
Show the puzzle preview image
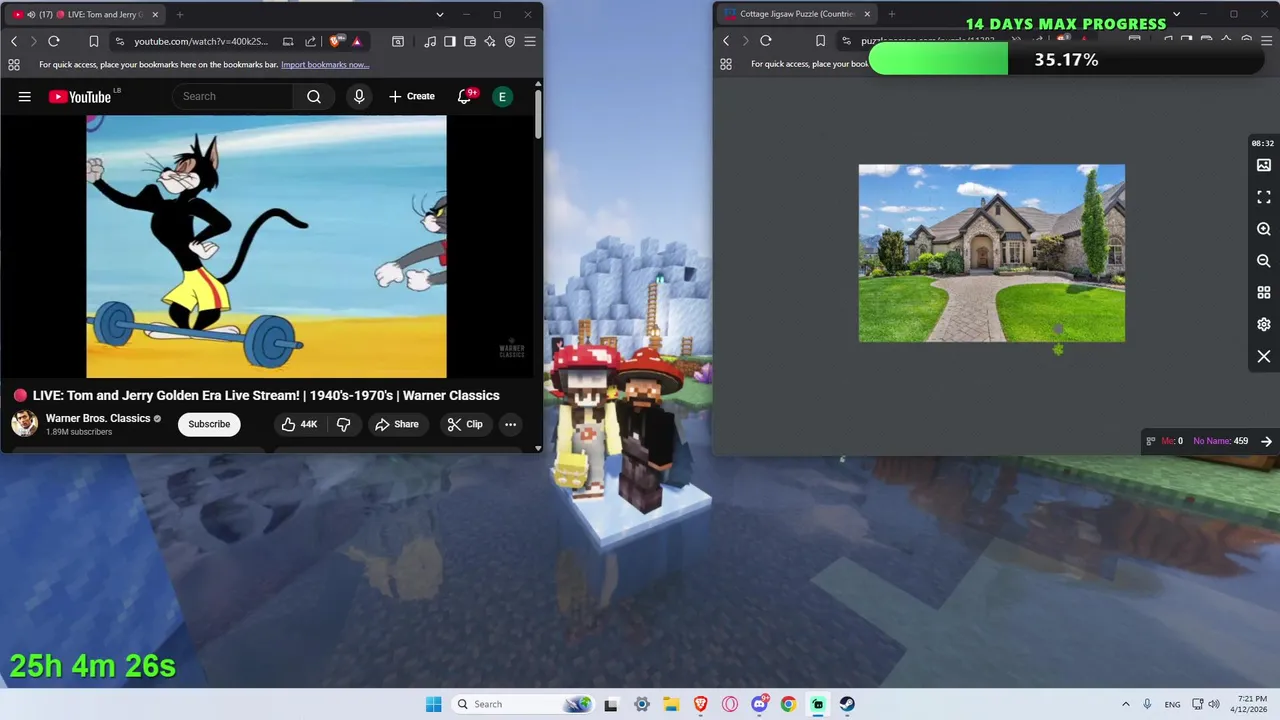pos(1264,165)
